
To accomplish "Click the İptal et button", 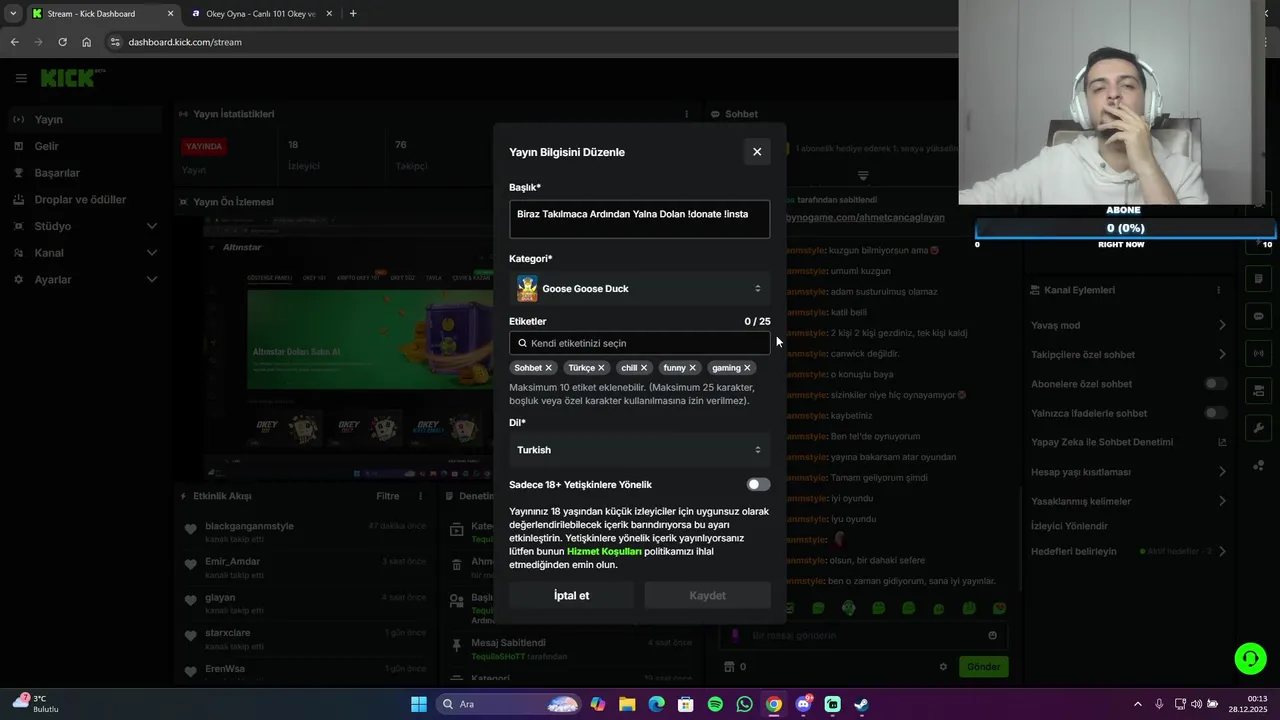I will pyautogui.click(x=571, y=596).
